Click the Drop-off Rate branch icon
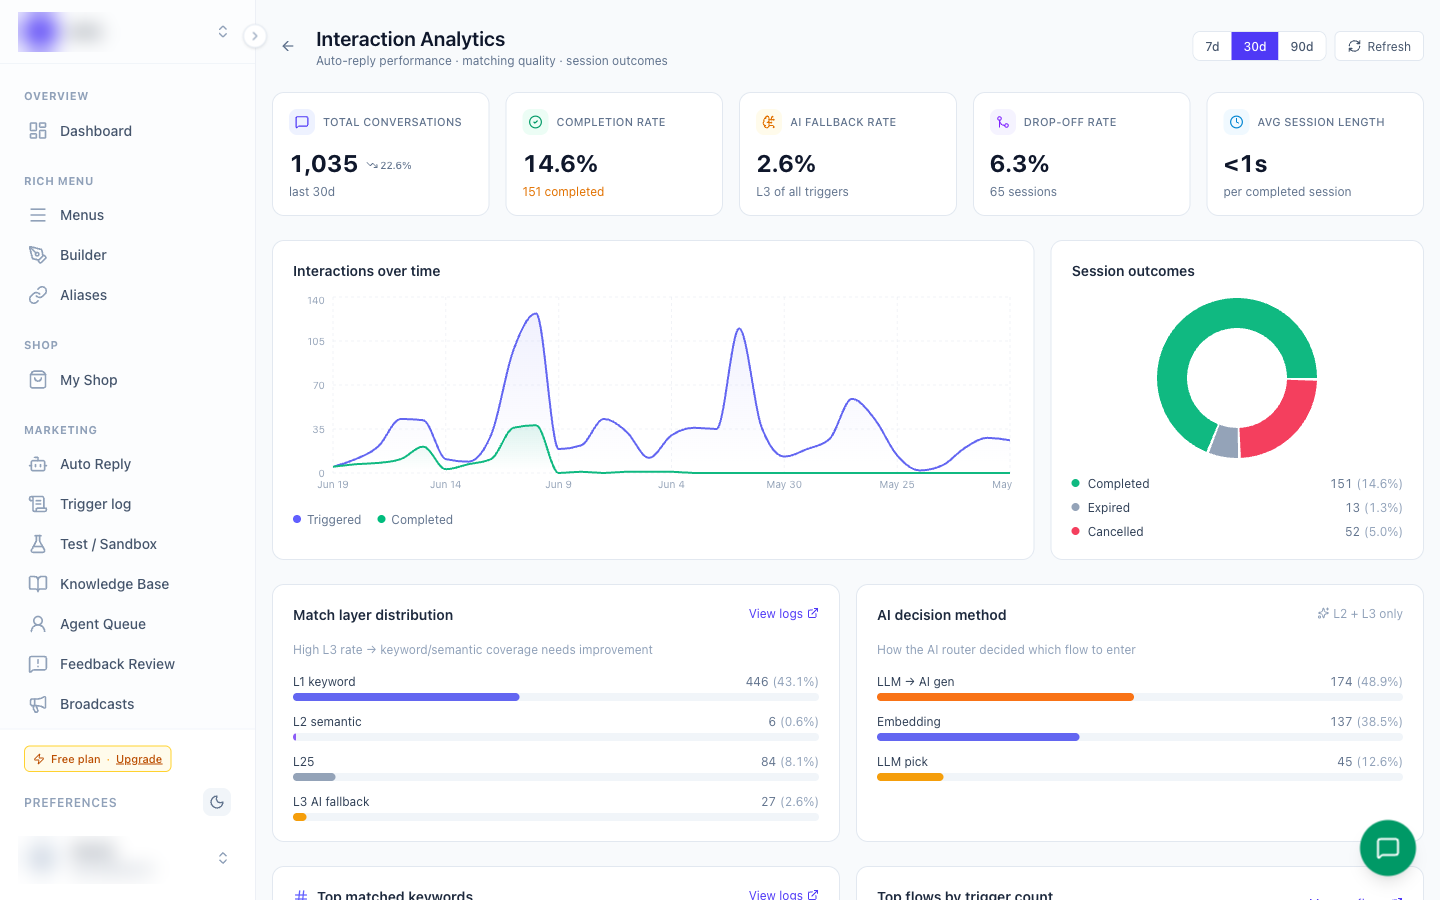The height and width of the screenshot is (900, 1440). (1002, 122)
